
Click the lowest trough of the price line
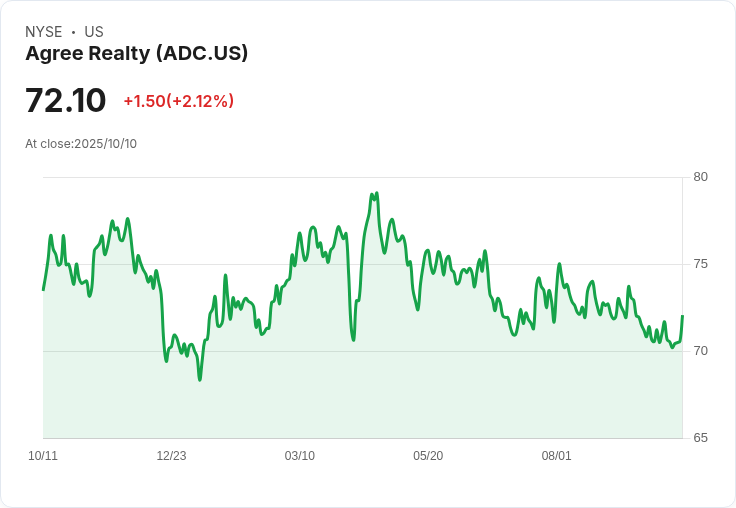pyautogui.click(x=200, y=380)
